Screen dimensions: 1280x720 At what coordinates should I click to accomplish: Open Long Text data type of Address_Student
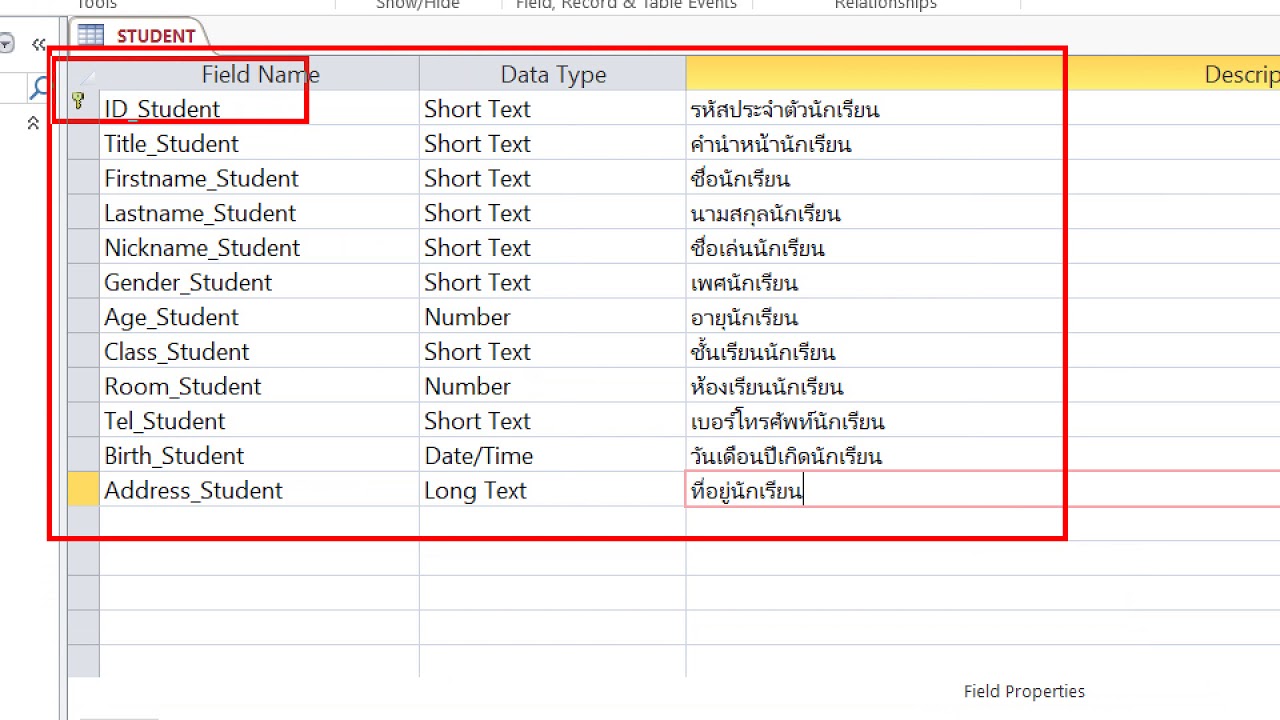coord(553,490)
